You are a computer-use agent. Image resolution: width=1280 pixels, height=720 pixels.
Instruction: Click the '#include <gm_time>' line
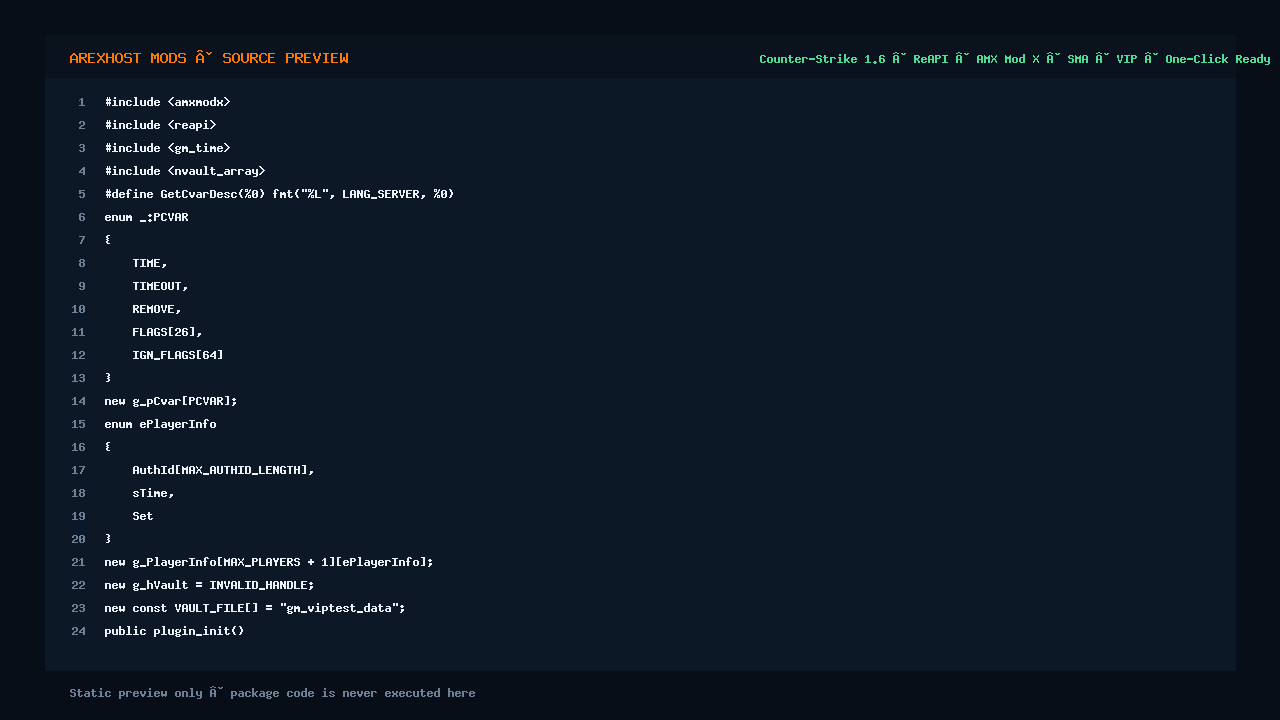pyautogui.click(x=167, y=148)
